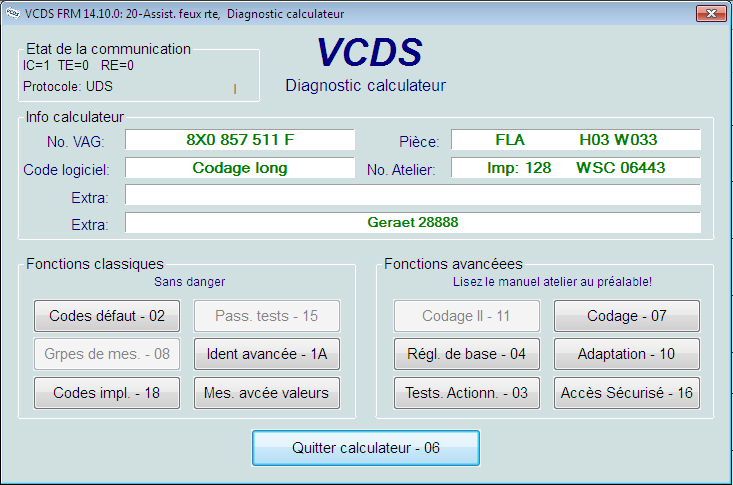Click the No. Atelier: label
Screen dimensions: 733x485
(401, 170)
